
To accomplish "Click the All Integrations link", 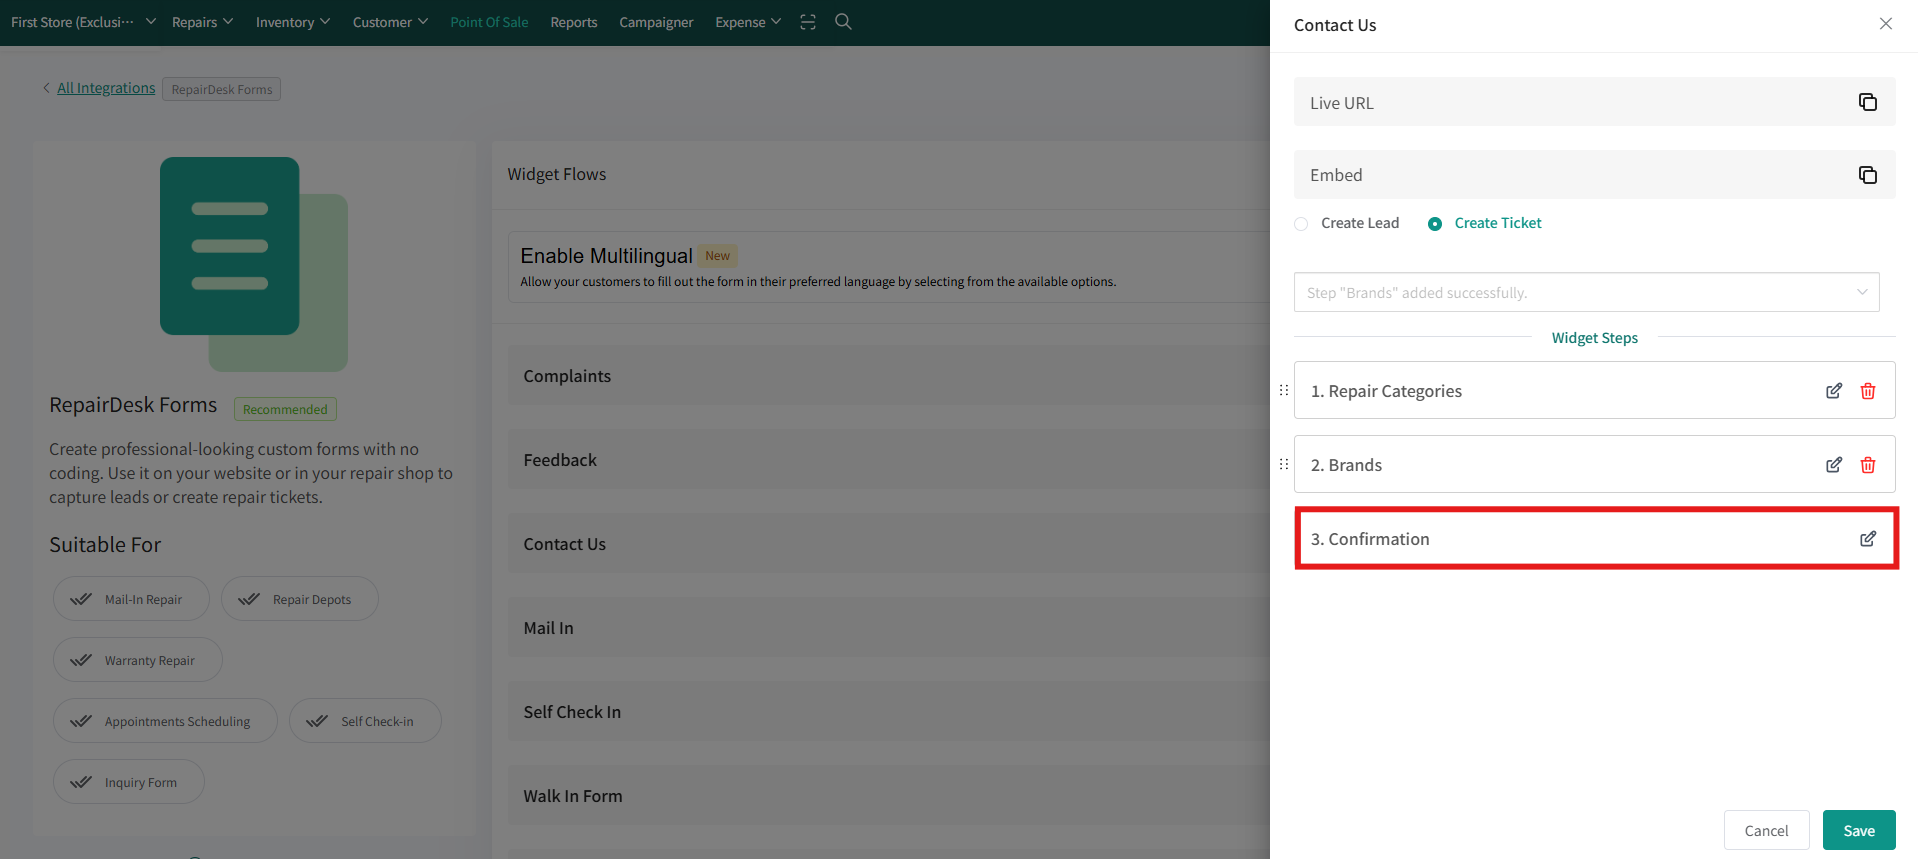I will pos(106,88).
